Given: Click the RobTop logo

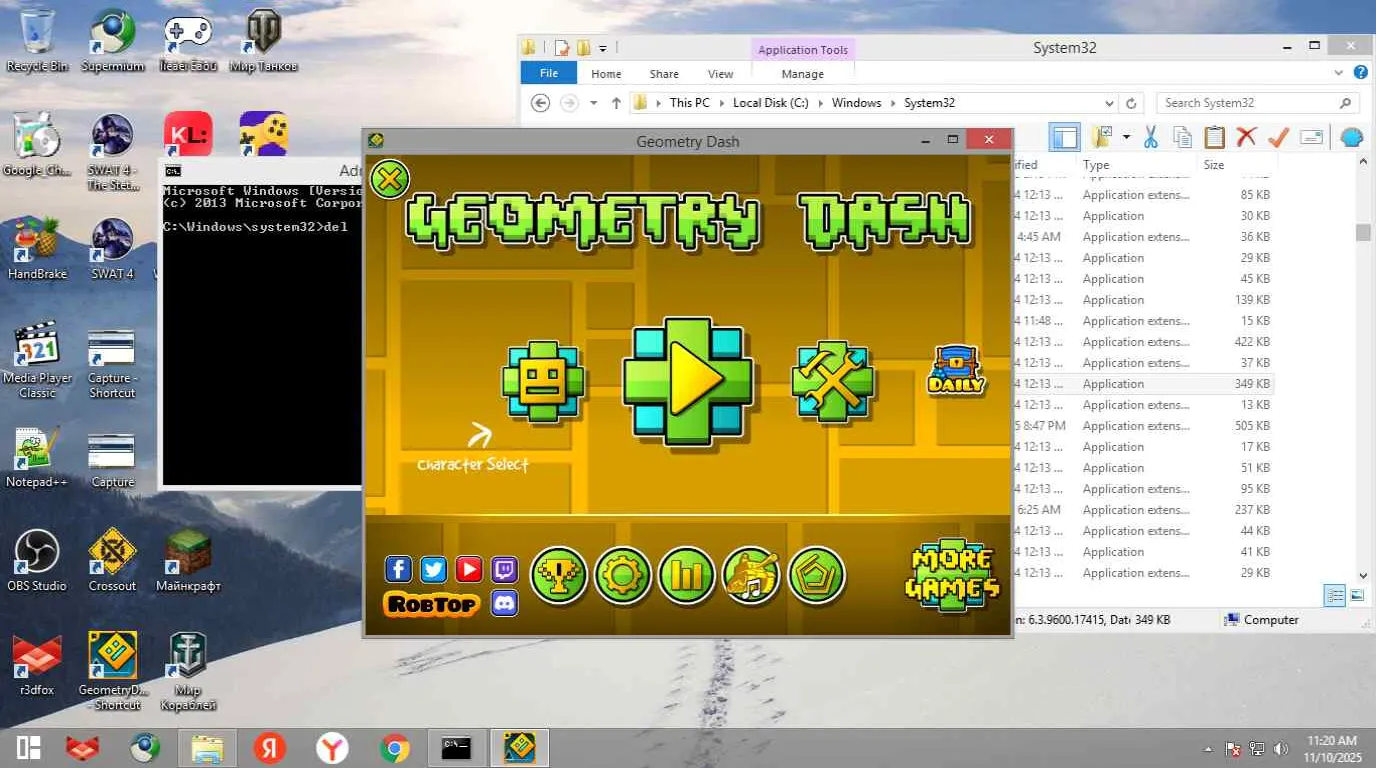Looking at the screenshot, I should (x=431, y=603).
